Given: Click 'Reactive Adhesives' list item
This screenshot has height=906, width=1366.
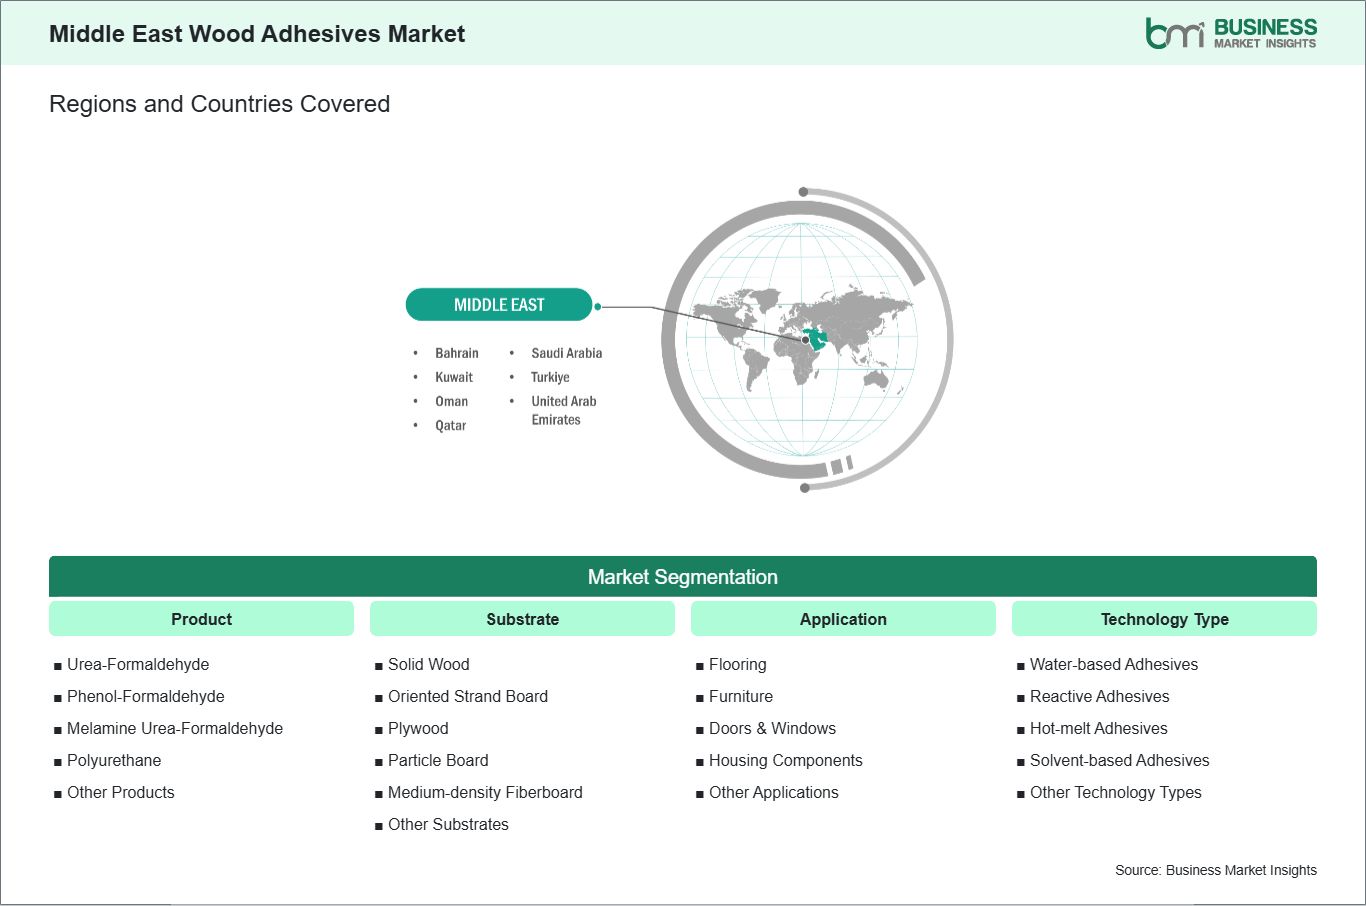Looking at the screenshot, I should [x=1100, y=696].
